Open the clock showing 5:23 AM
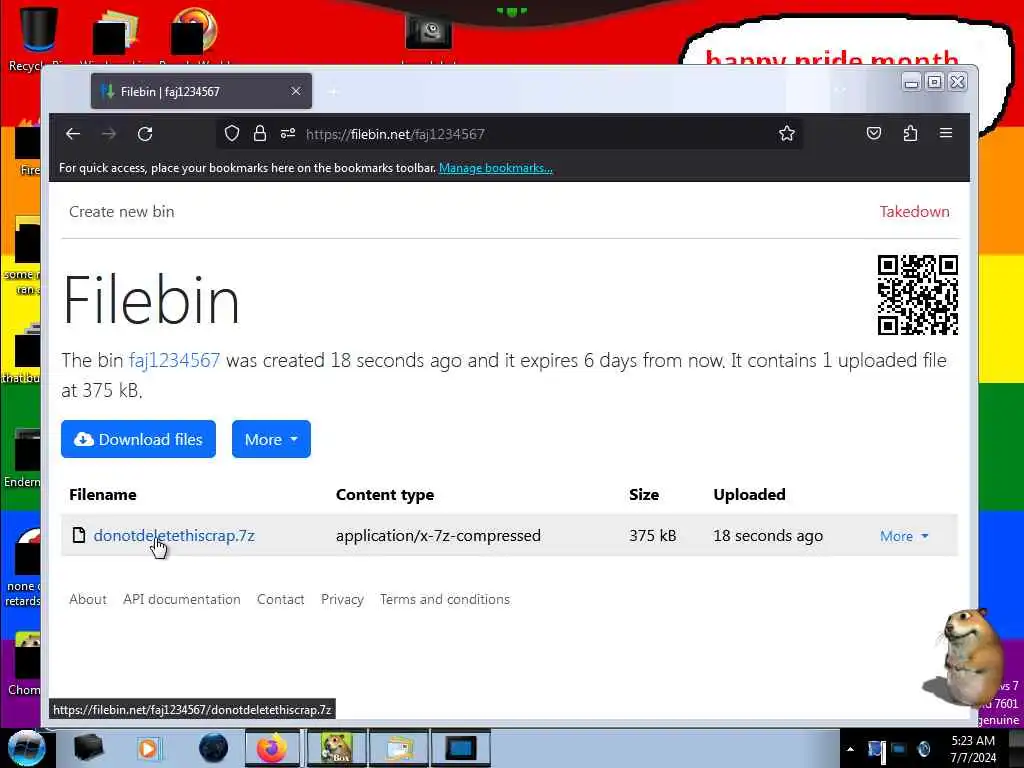Image resolution: width=1024 pixels, height=768 pixels. pos(973,749)
